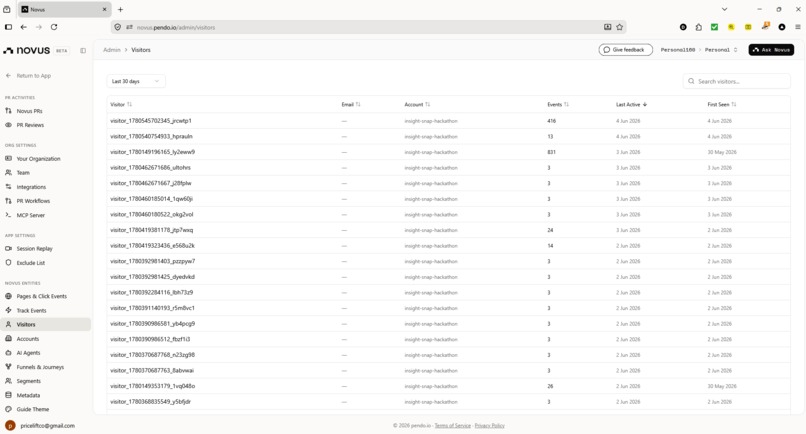
Task: Go back in browser history
Action: 24,27
